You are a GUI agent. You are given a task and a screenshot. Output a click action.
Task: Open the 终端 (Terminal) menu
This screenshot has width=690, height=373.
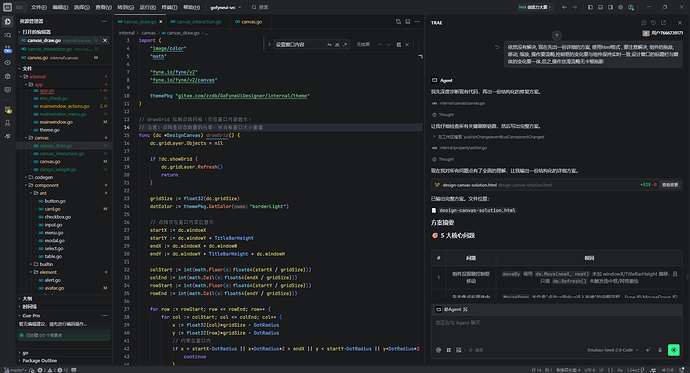pyautogui.click(x=169, y=7)
